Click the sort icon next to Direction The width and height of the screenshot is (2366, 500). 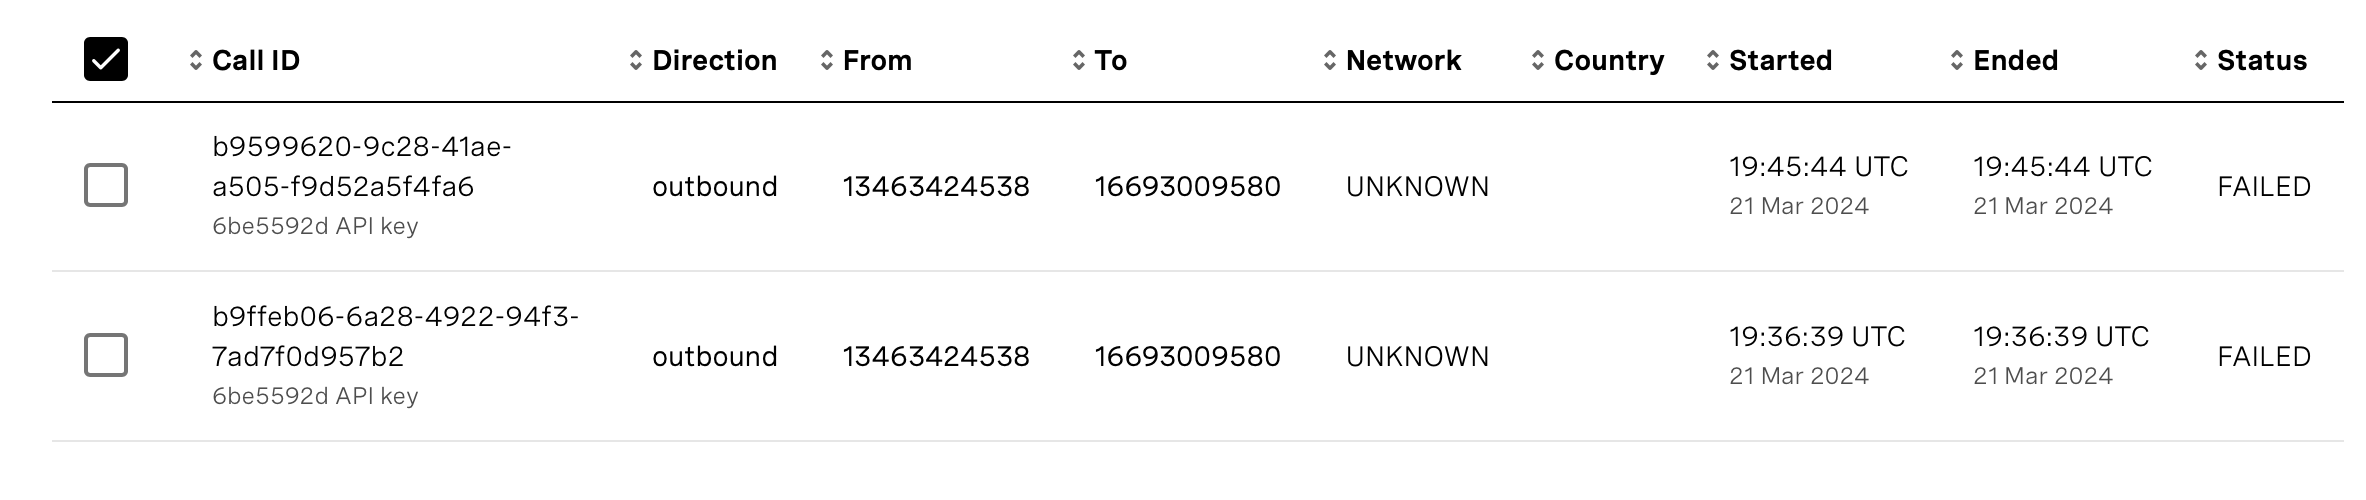tap(635, 61)
